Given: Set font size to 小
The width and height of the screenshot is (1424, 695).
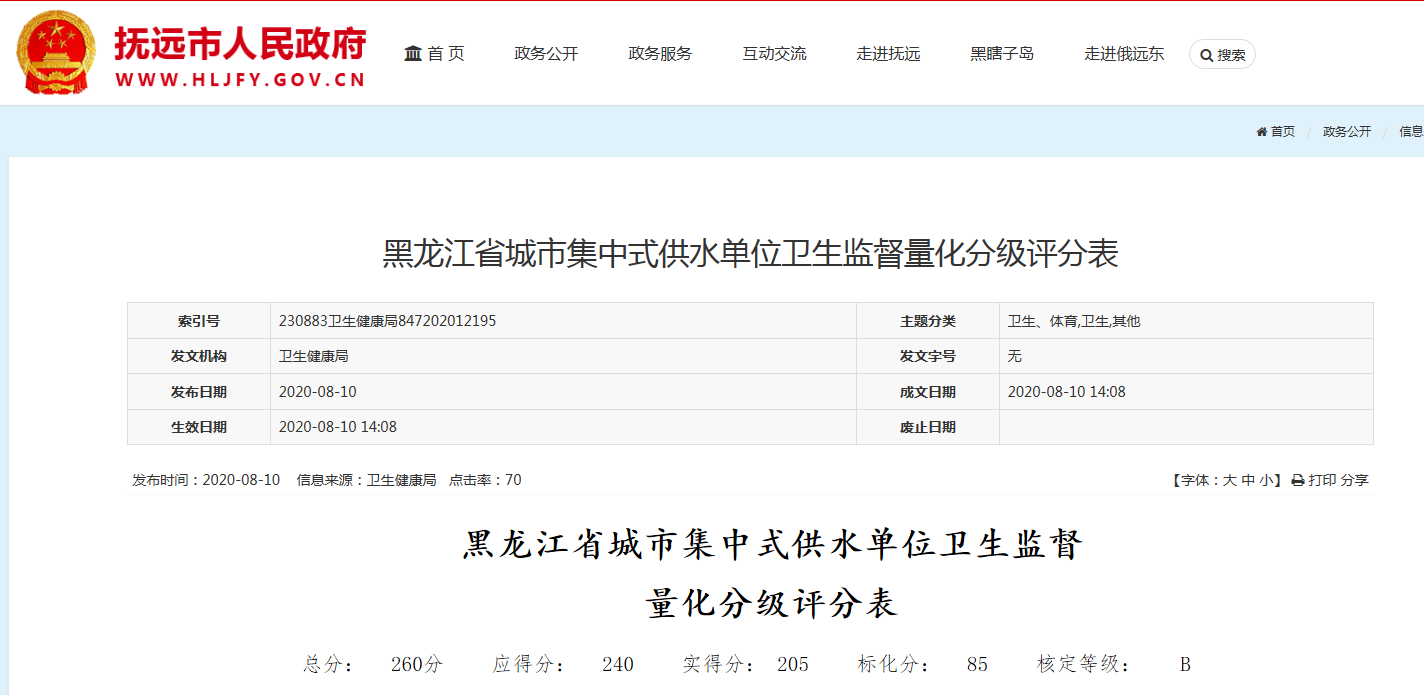Looking at the screenshot, I should tap(1266, 481).
